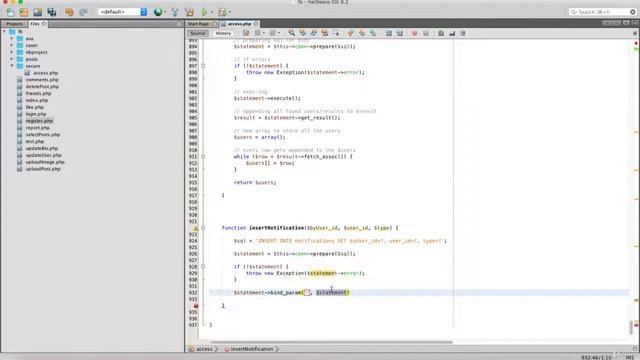Click the editor horizontal scrollbar
Image resolution: width=640 pixels, height=360 pixels.
click(x=331, y=342)
